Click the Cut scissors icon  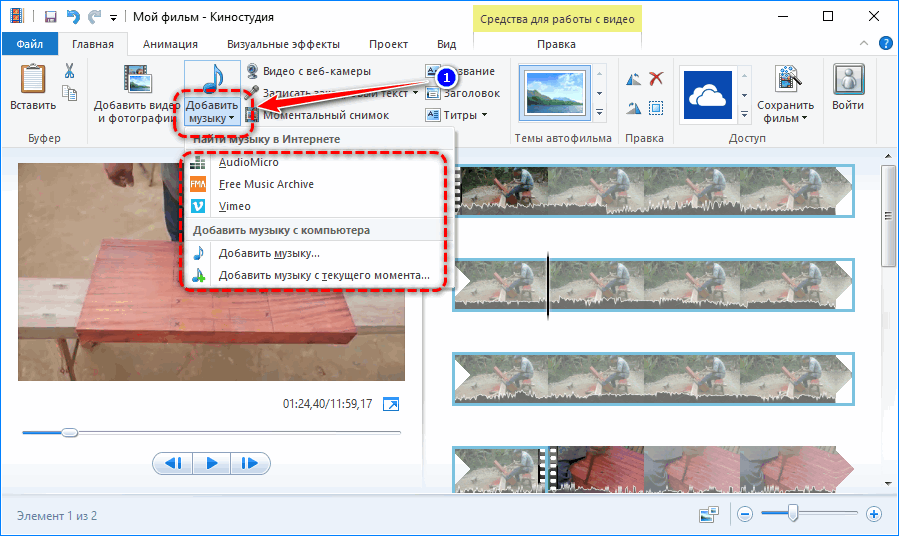[69, 71]
